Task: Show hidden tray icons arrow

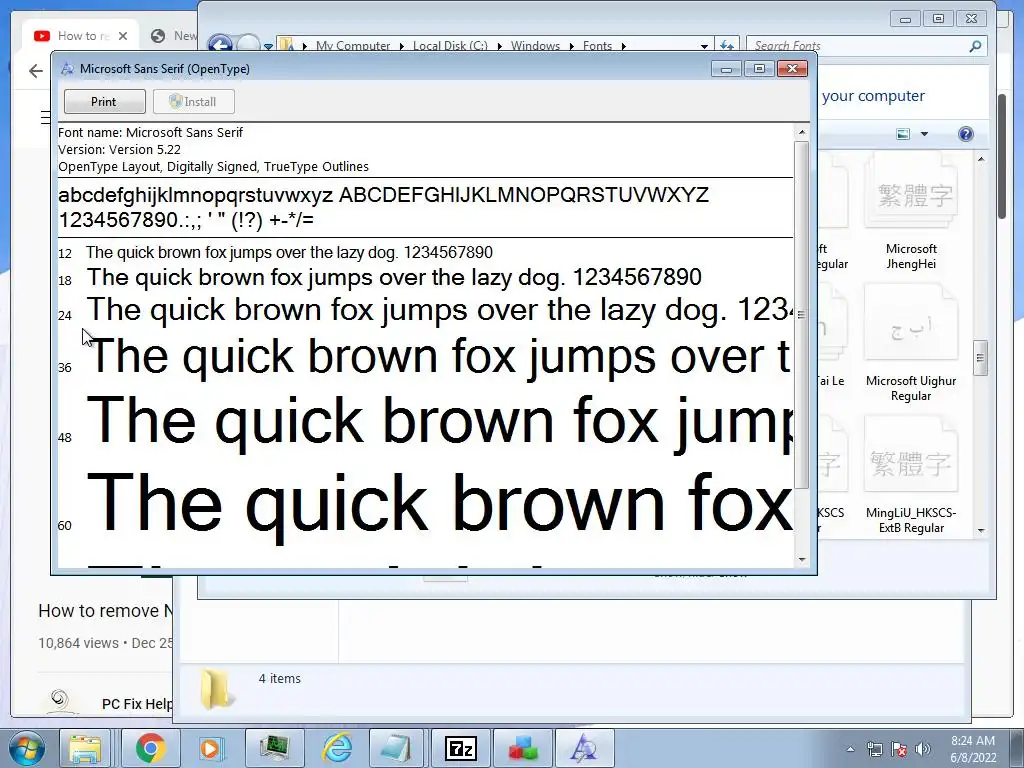Action: [850, 749]
